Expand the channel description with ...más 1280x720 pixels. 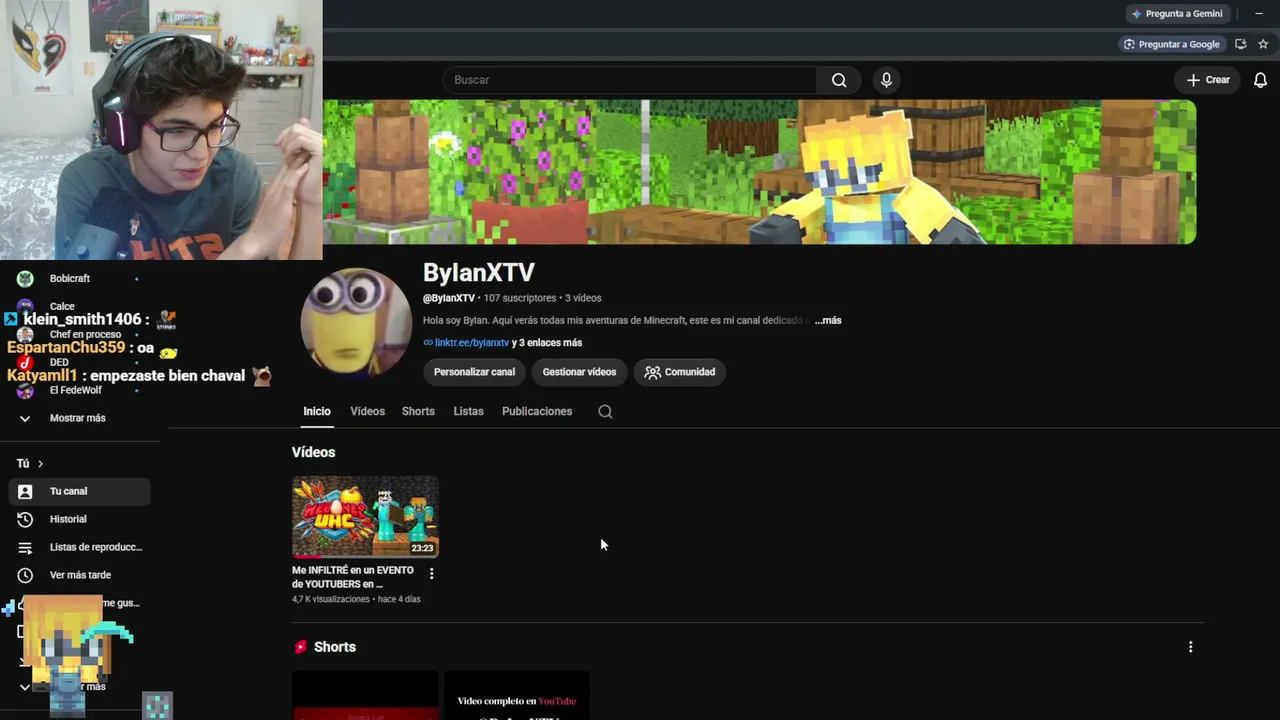tap(828, 320)
